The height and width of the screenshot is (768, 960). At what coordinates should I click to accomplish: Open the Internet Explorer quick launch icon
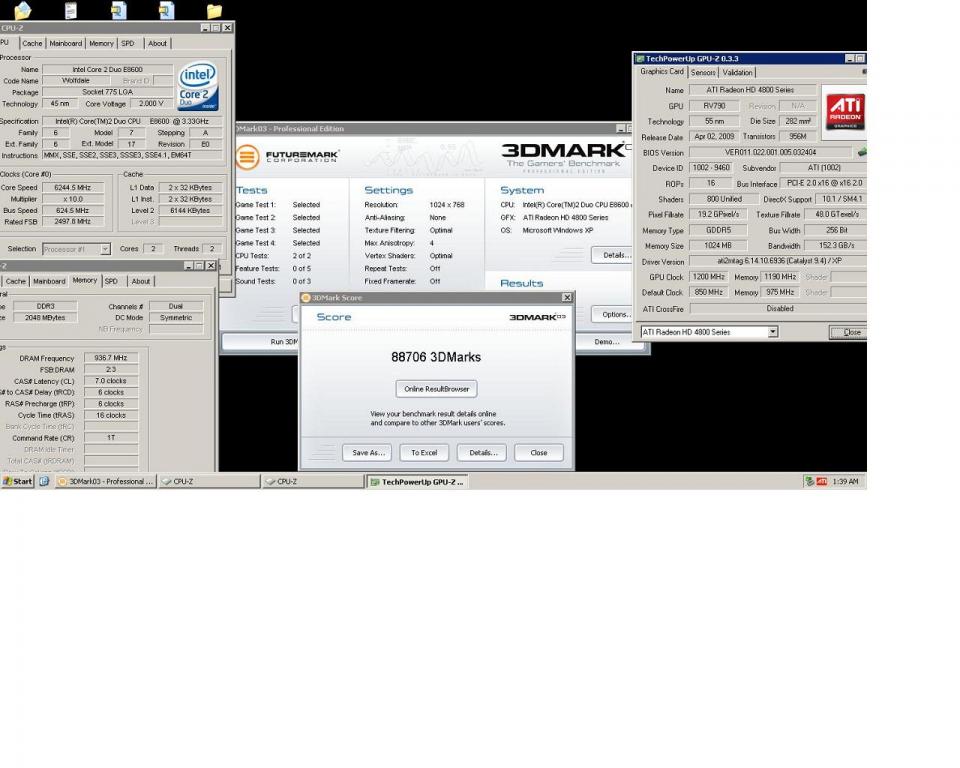(x=44, y=481)
